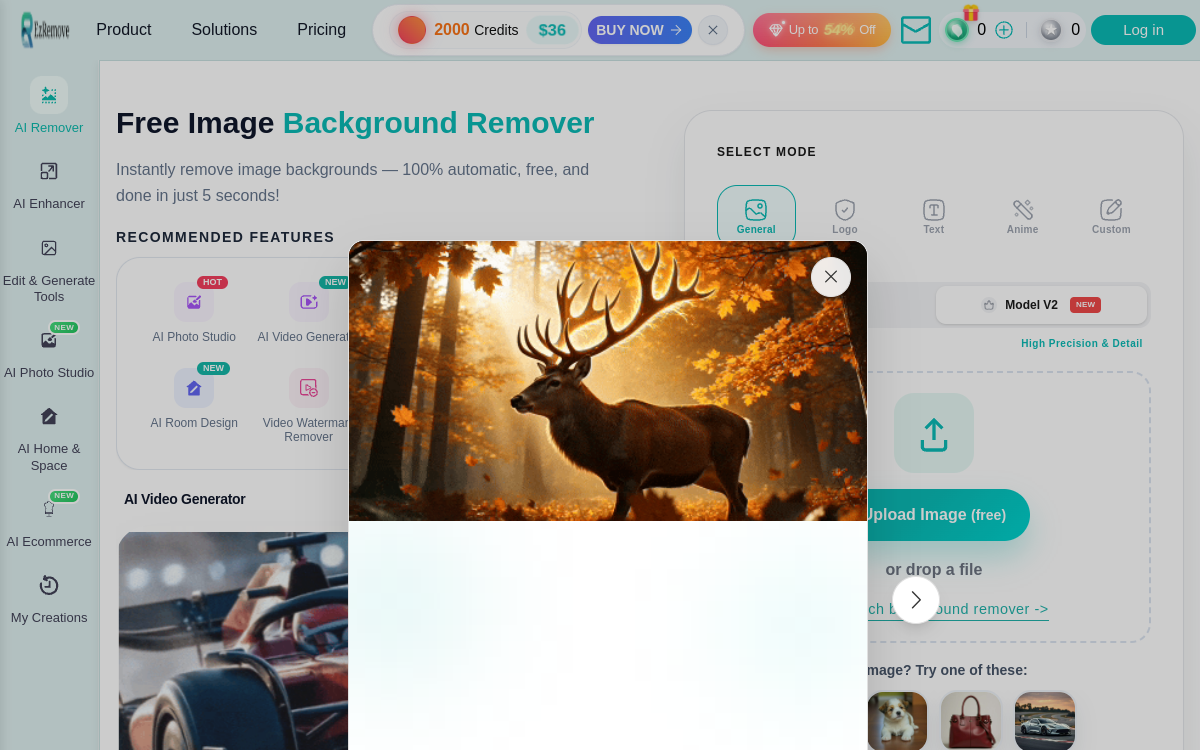Open Edit & Generate Tools in sidebar
Screen dimensions: 1200x750
(49, 271)
